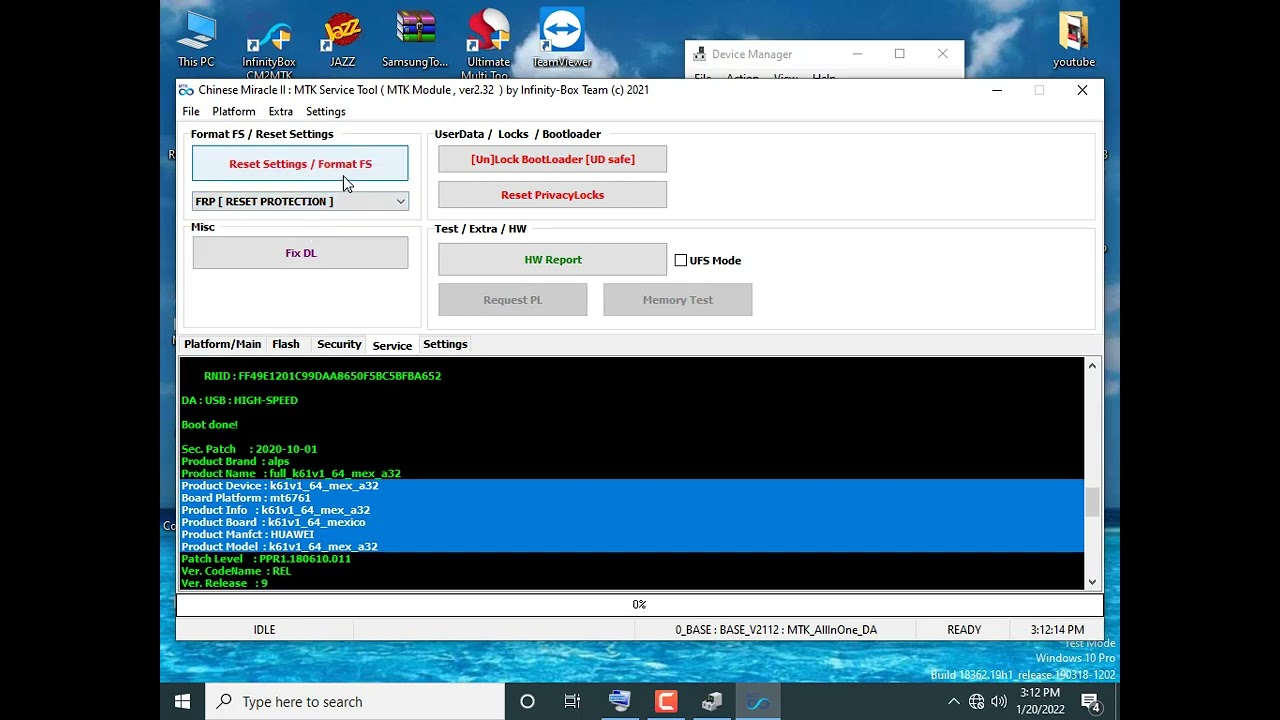Click 'Board Platform : mt6761' line
This screenshot has width=1280, height=720.
point(246,498)
